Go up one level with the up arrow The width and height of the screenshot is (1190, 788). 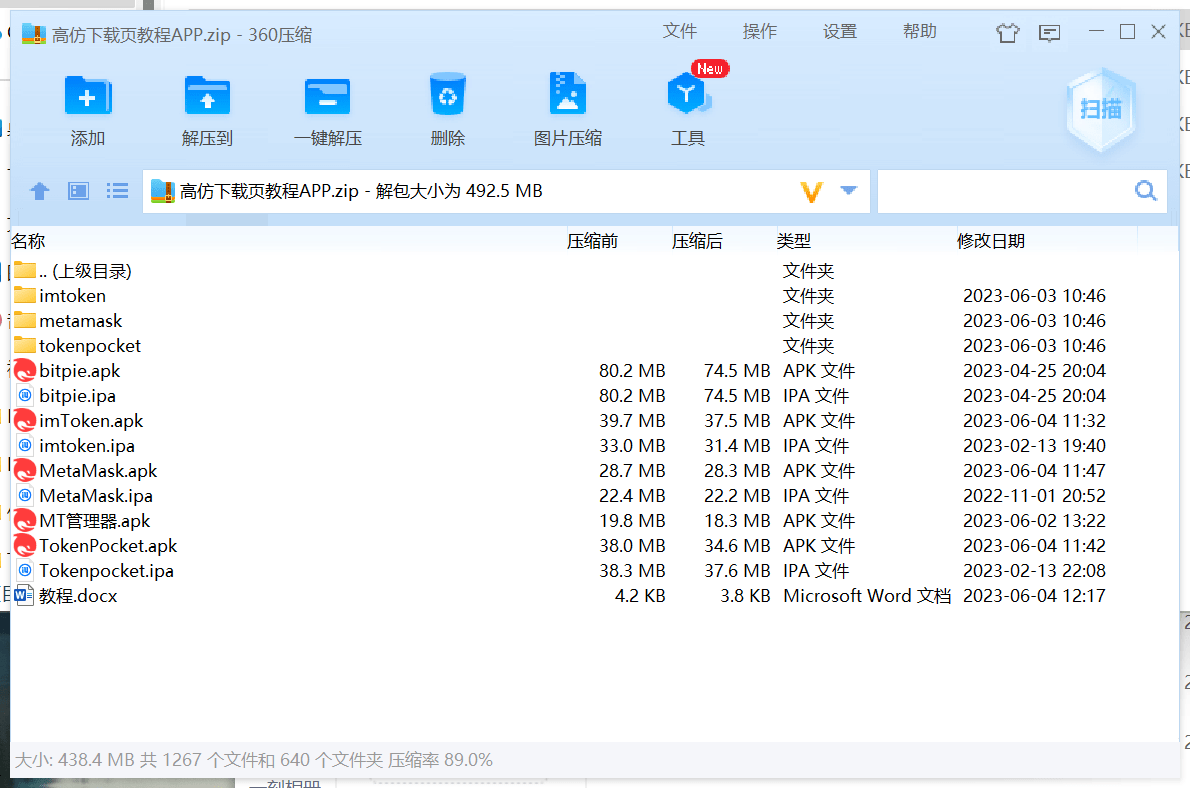click(40, 191)
